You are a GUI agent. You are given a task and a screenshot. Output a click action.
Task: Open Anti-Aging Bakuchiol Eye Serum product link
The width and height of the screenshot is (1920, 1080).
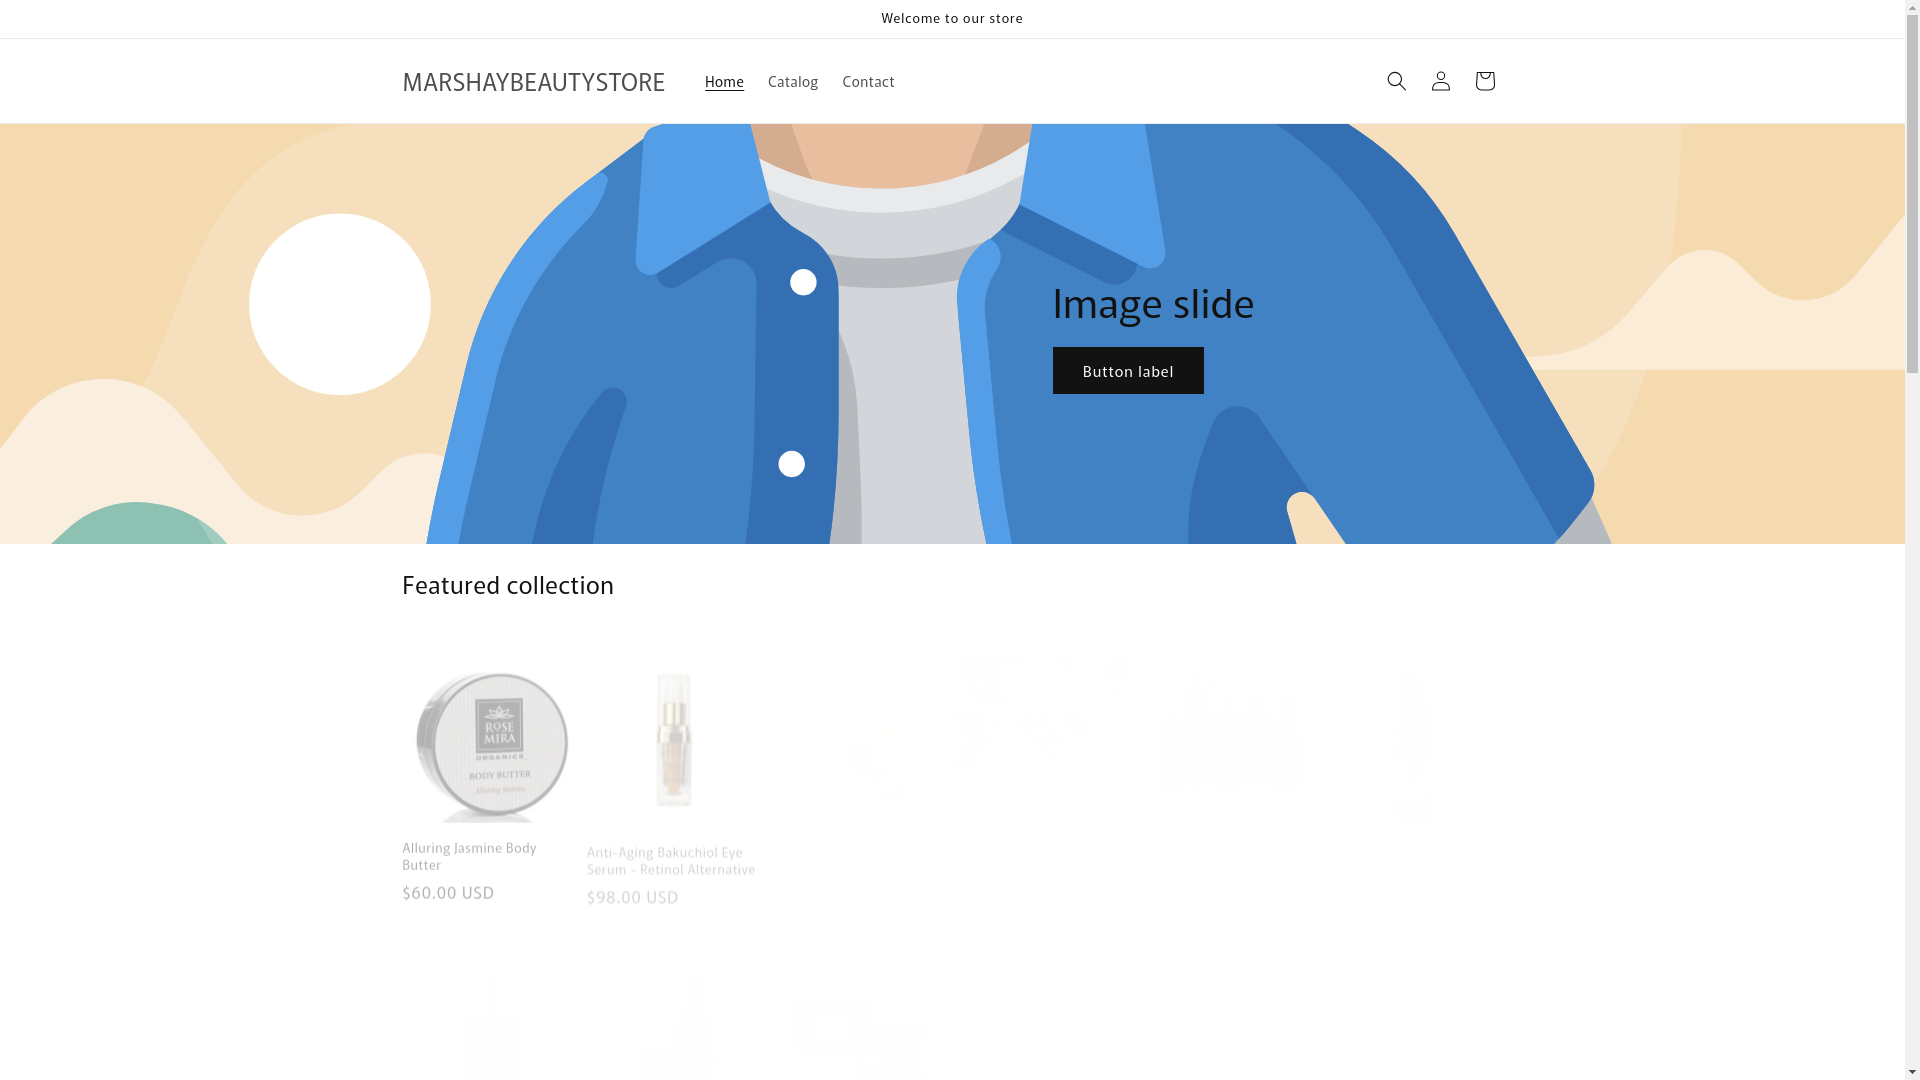671,860
